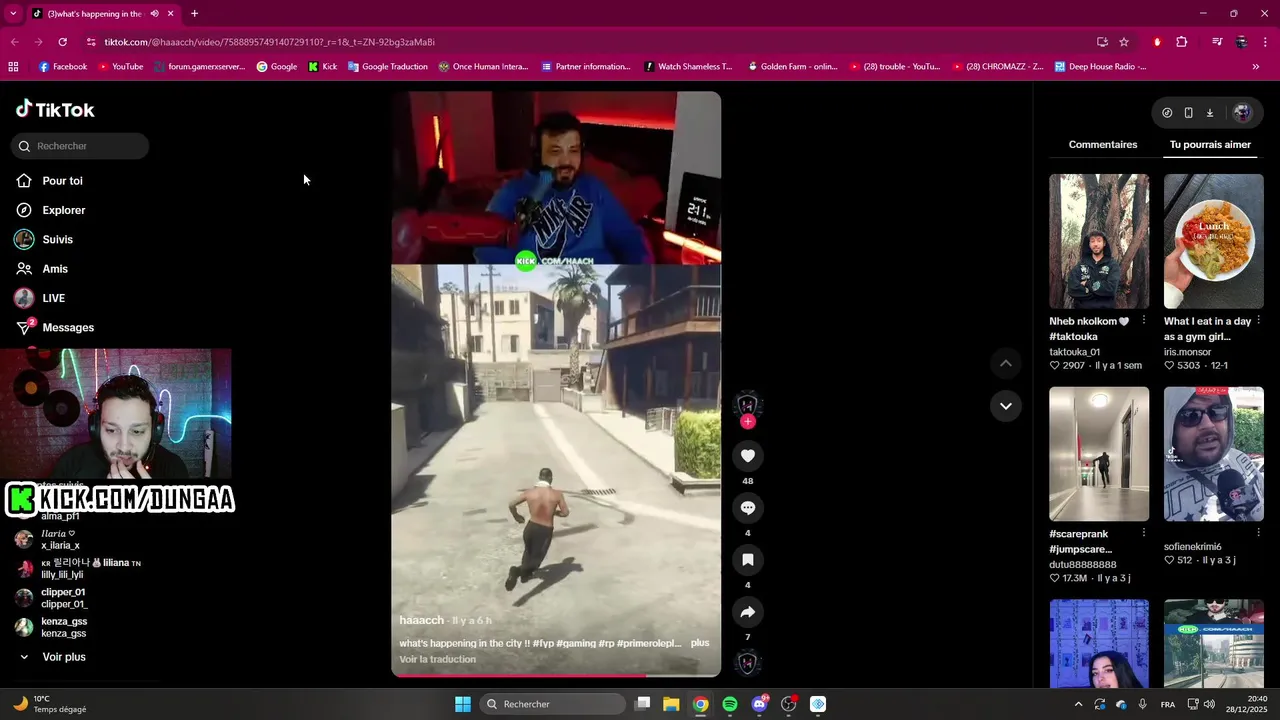Open What I eat in a day thumbnail

1214,241
